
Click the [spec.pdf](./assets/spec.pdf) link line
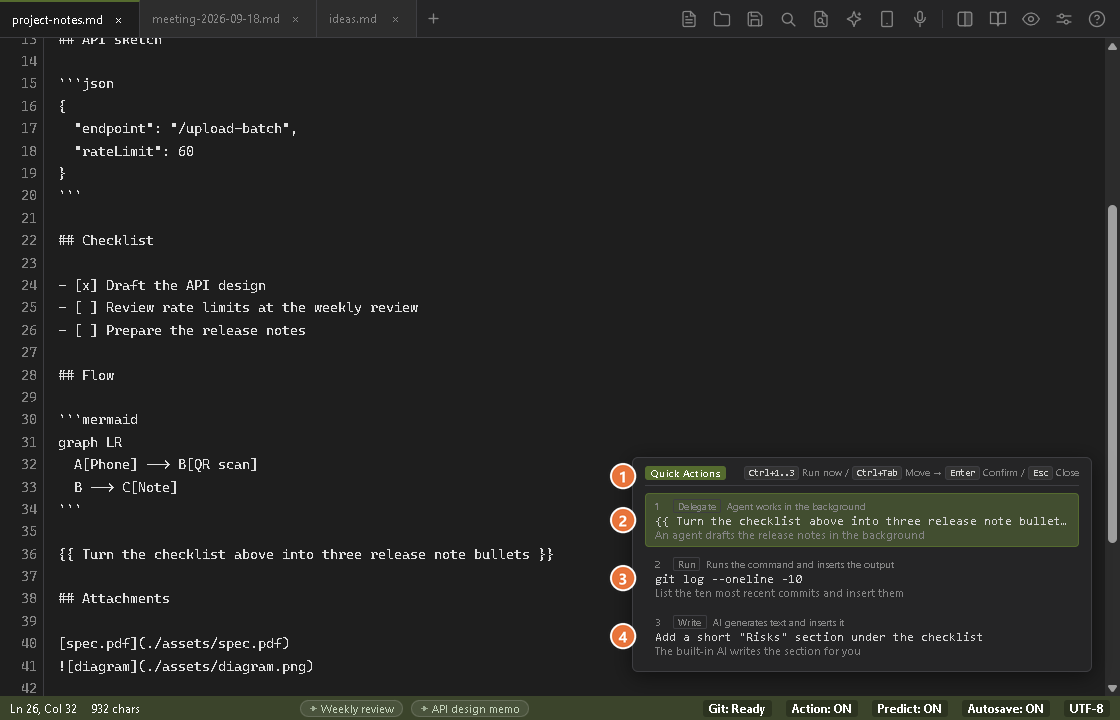pos(174,644)
